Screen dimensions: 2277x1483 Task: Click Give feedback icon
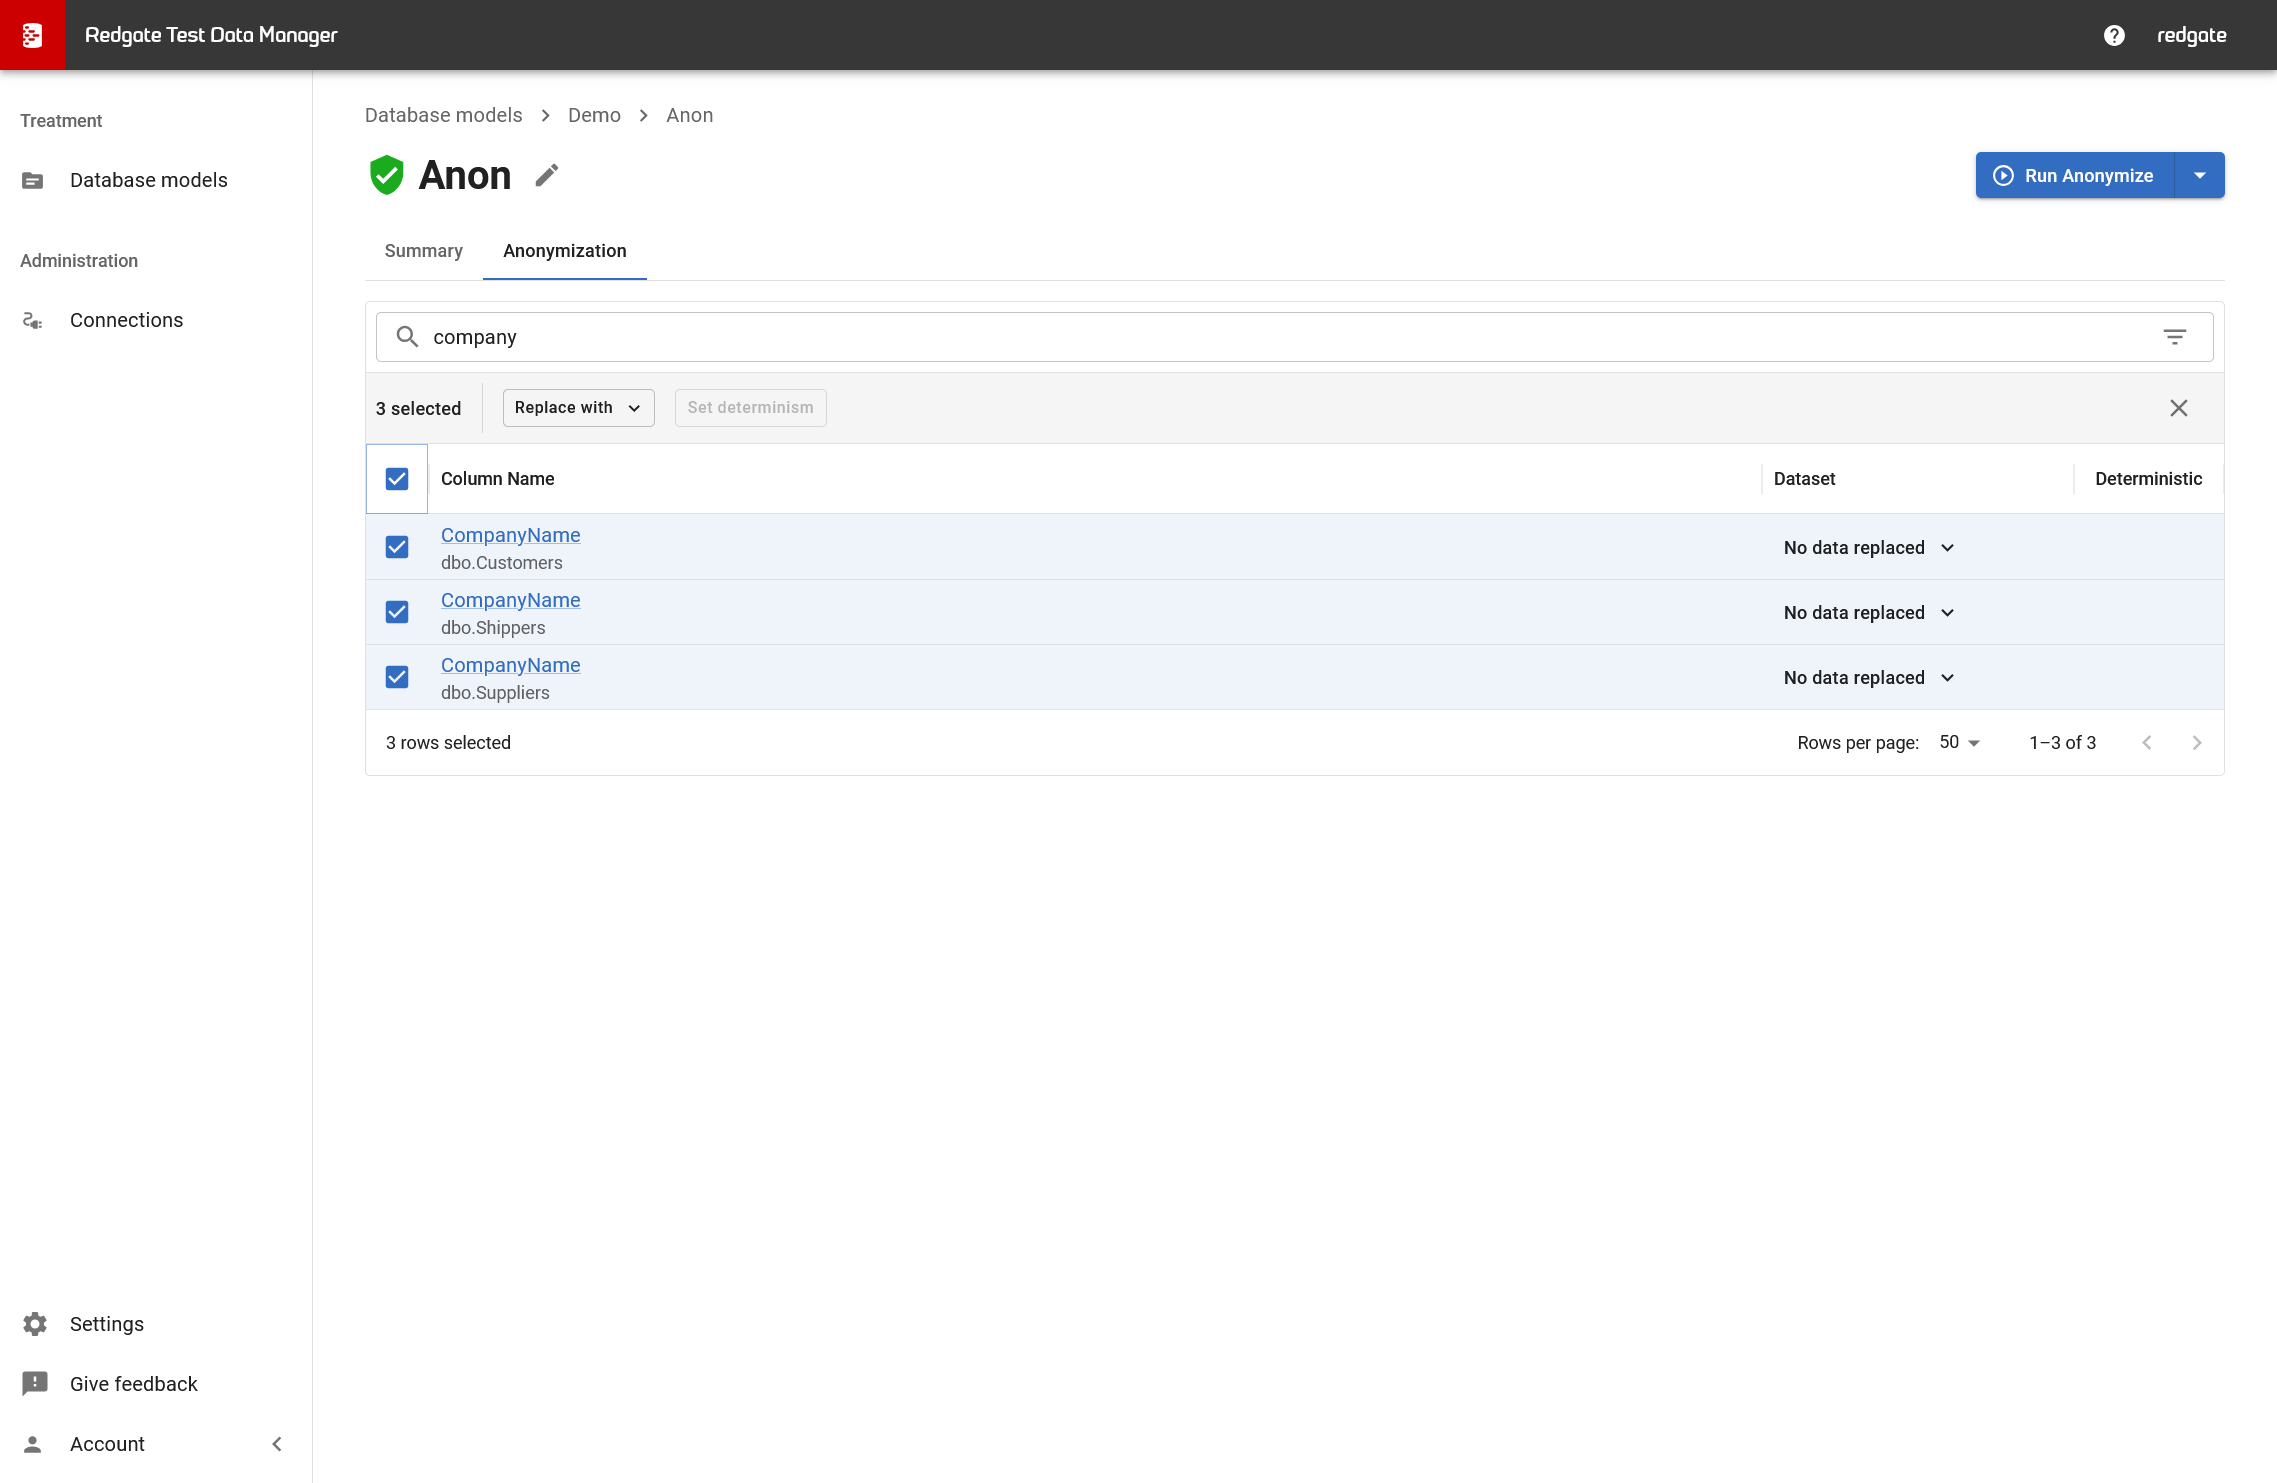tap(35, 1384)
